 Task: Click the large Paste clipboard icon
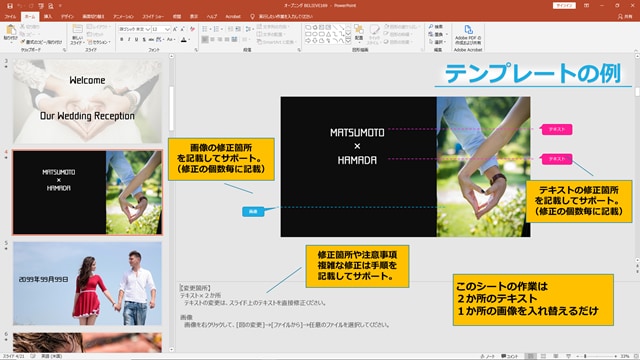coord(11,32)
